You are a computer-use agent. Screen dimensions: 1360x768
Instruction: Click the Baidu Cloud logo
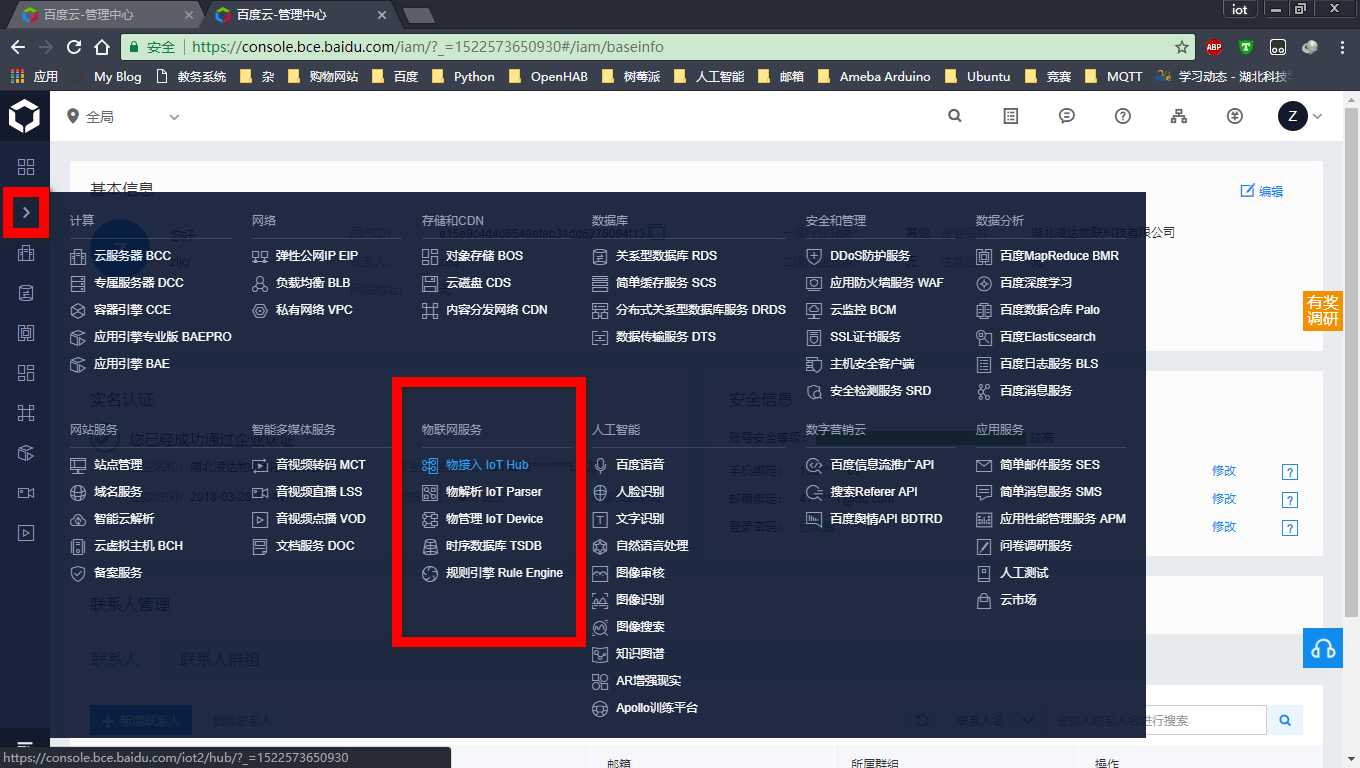(x=24, y=116)
